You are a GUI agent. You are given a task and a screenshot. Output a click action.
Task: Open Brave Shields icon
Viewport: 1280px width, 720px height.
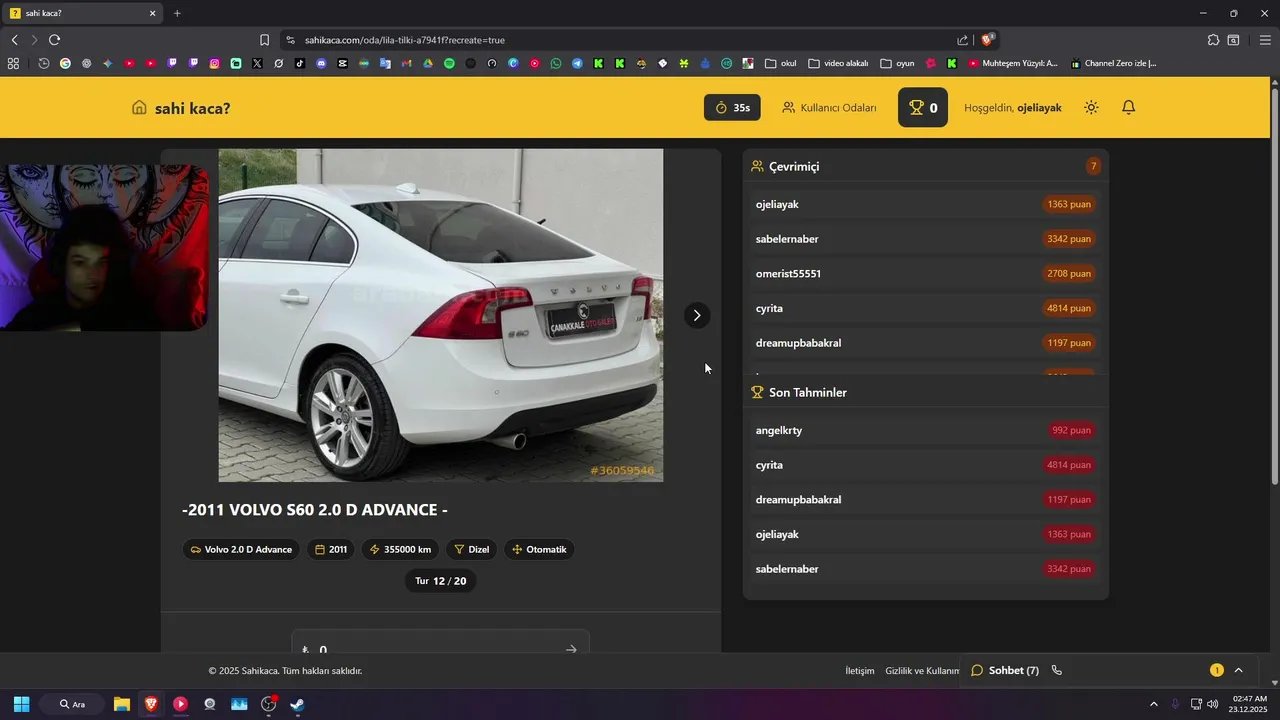[x=987, y=40]
